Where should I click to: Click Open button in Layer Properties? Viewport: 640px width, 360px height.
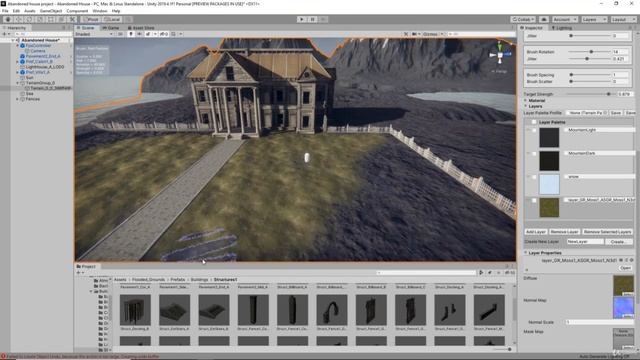[x=625, y=268]
